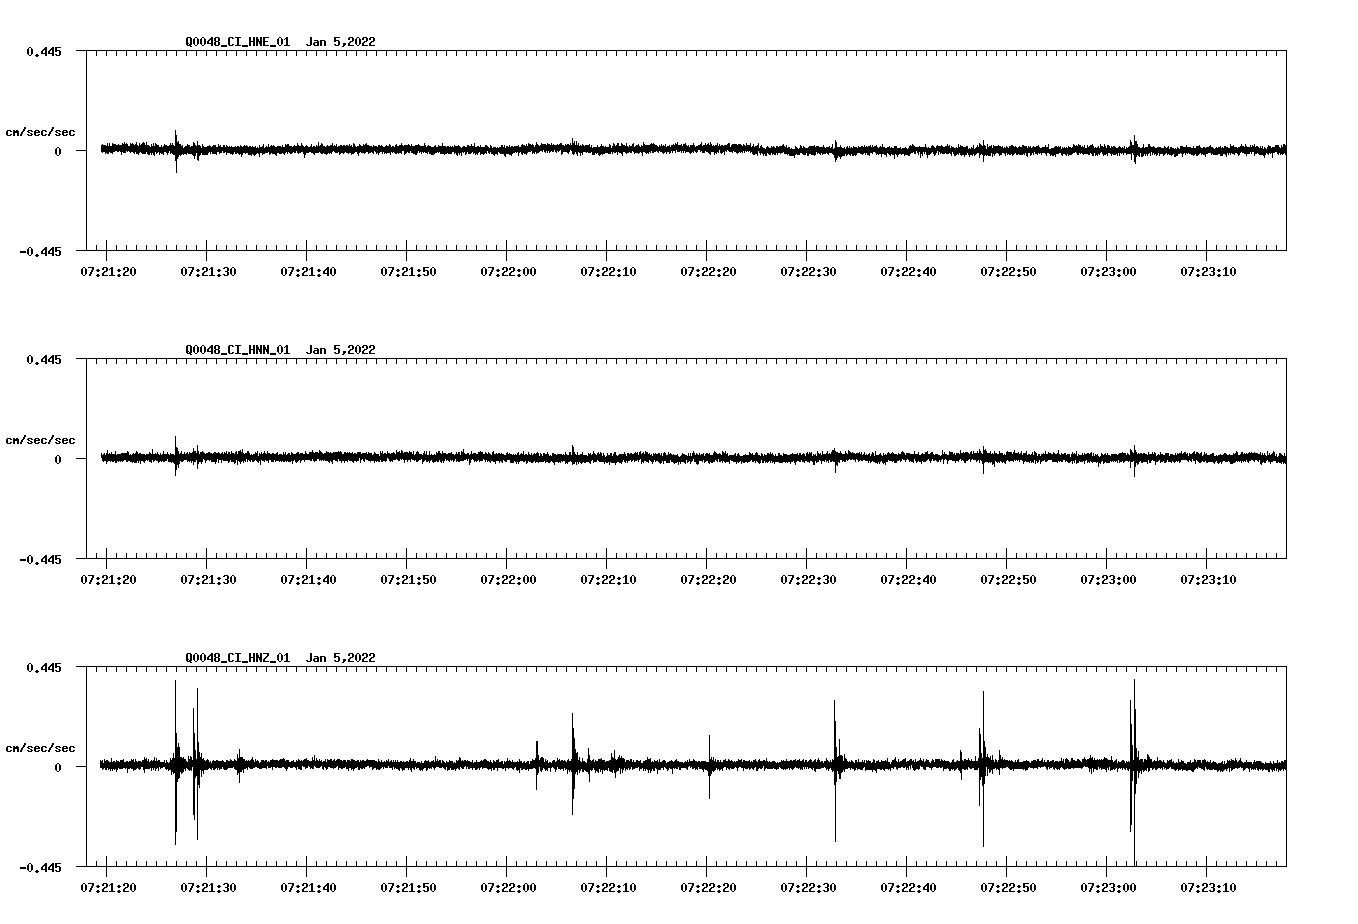Click the 07:21:50 time label under HNE plot
This screenshot has height=924, width=1358.
click(x=408, y=272)
